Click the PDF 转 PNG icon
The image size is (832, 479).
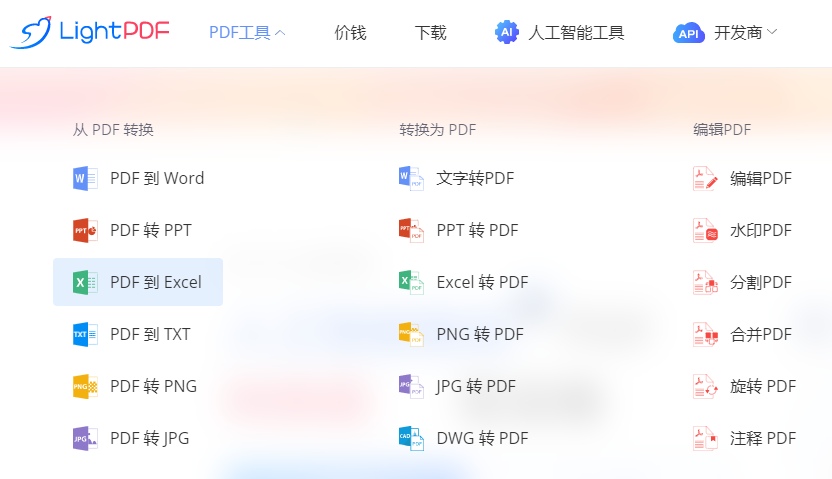(x=85, y=386)
